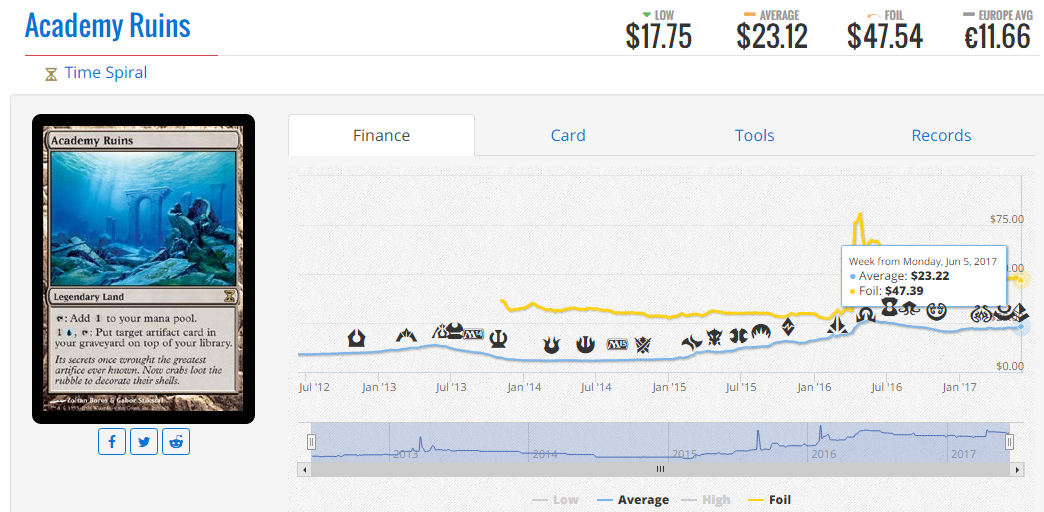Click the Gatecrash set marker on chart
Viewport: 1044px width, 512px height.
[406, 336]
